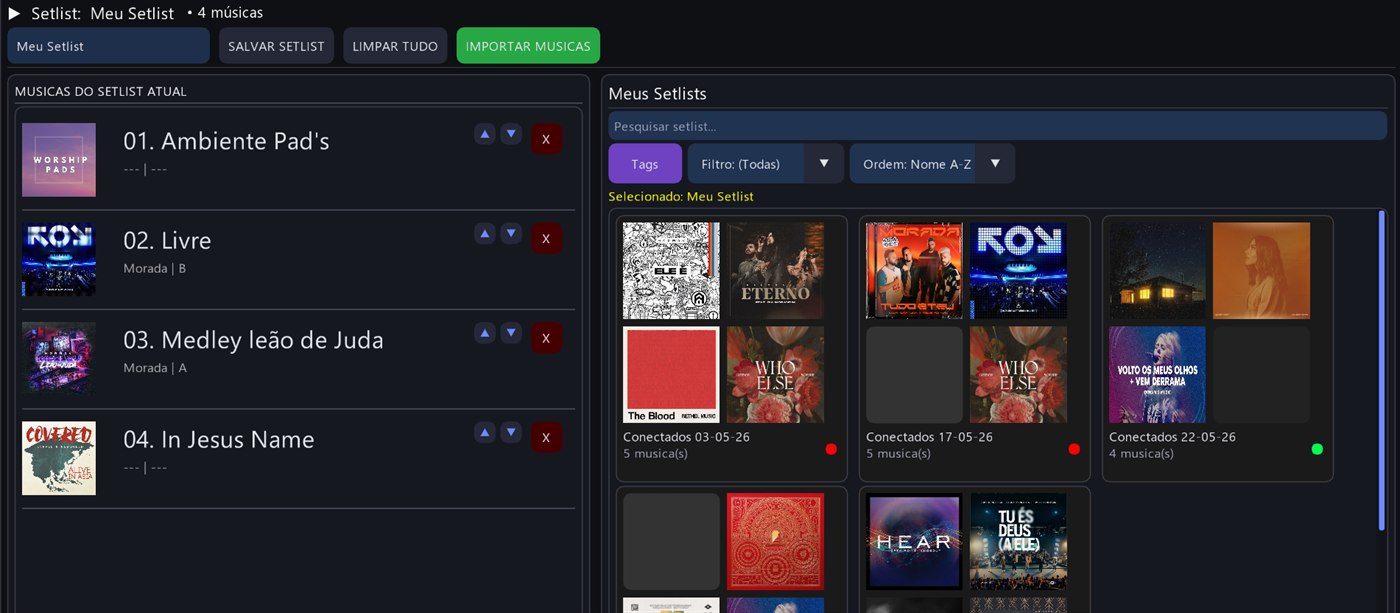Click Medley leão de Juda cover
Screen dimensions: 1400x613
click(59, 358)
